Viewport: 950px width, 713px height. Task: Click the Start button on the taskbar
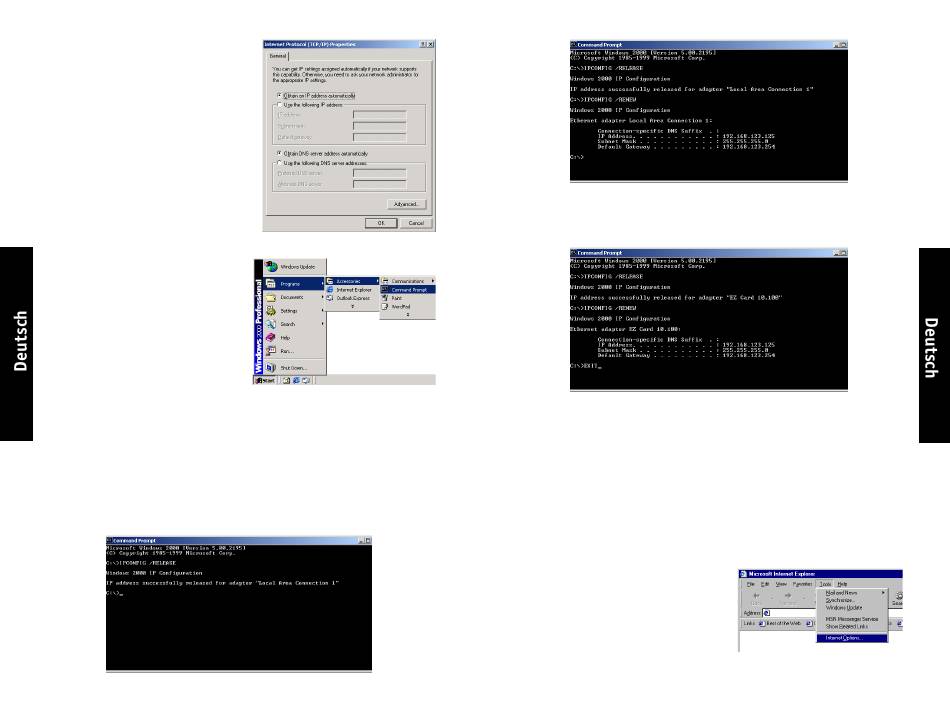tap(266, 381)
